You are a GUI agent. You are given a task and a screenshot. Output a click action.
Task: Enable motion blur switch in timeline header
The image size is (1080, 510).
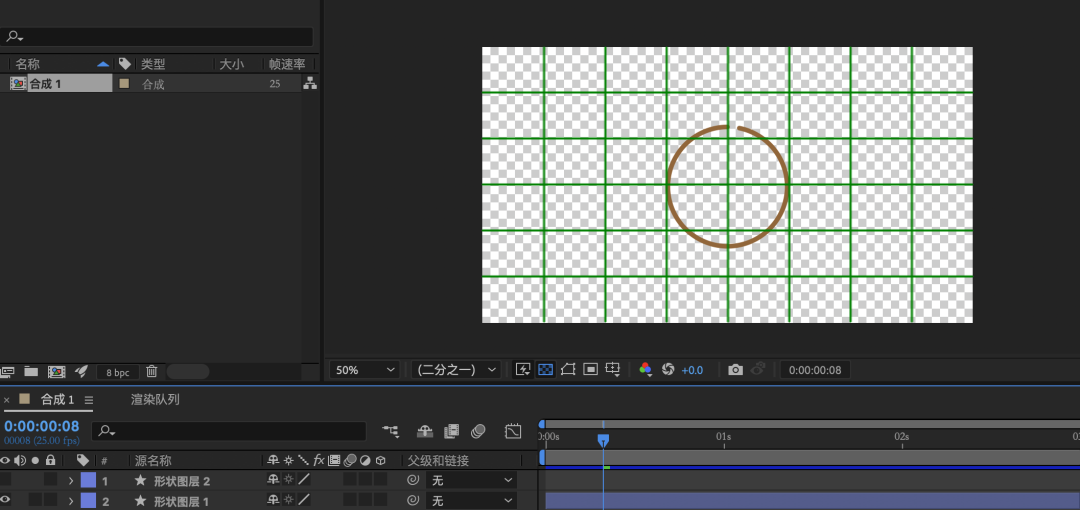point(478,431)
